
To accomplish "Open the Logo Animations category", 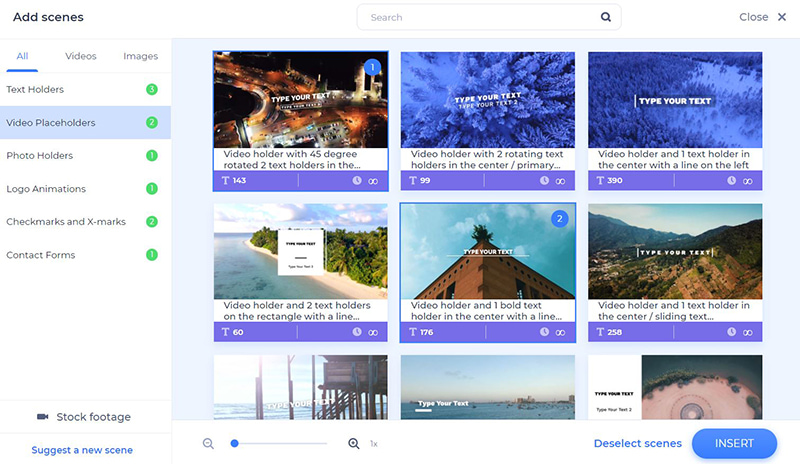I will [85, 189].
